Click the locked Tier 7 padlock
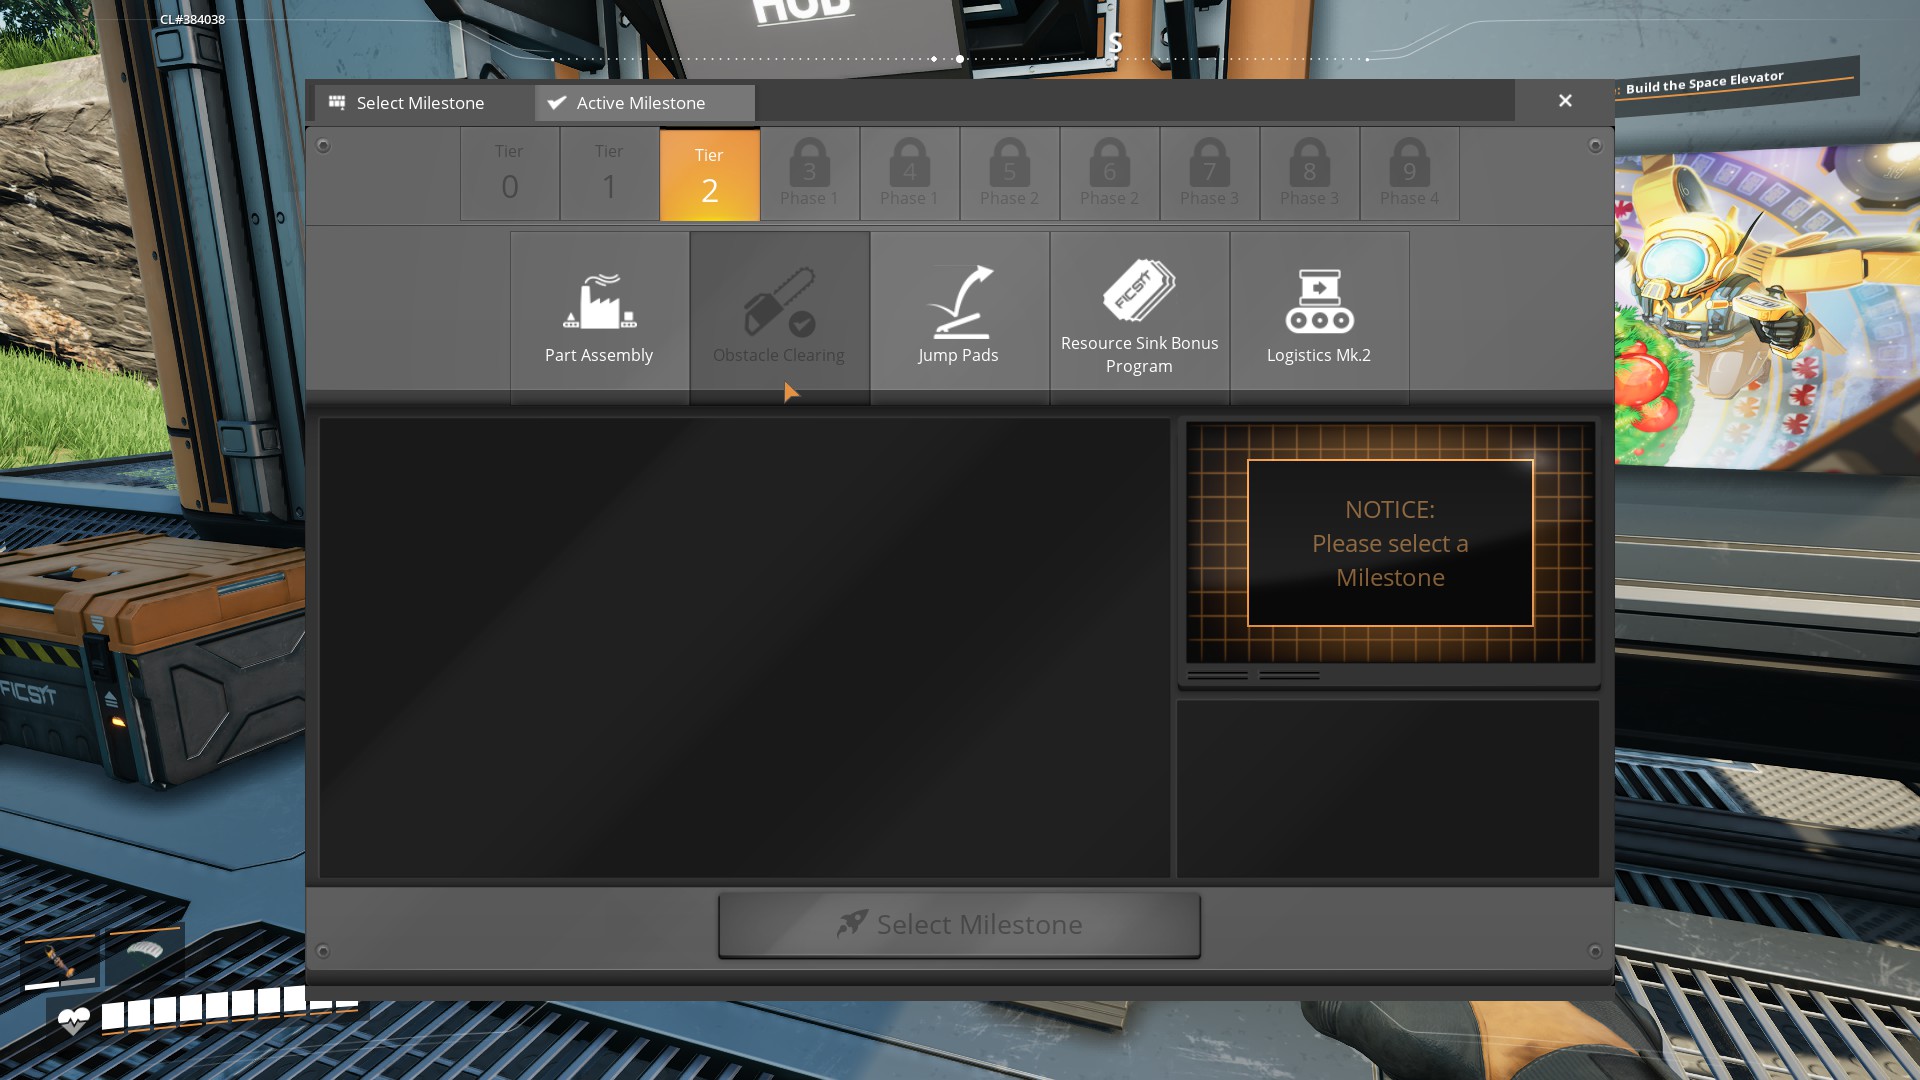The height and width of the screenshot is (1080, 1920). pyautogui.click(x=1209, y=165)
